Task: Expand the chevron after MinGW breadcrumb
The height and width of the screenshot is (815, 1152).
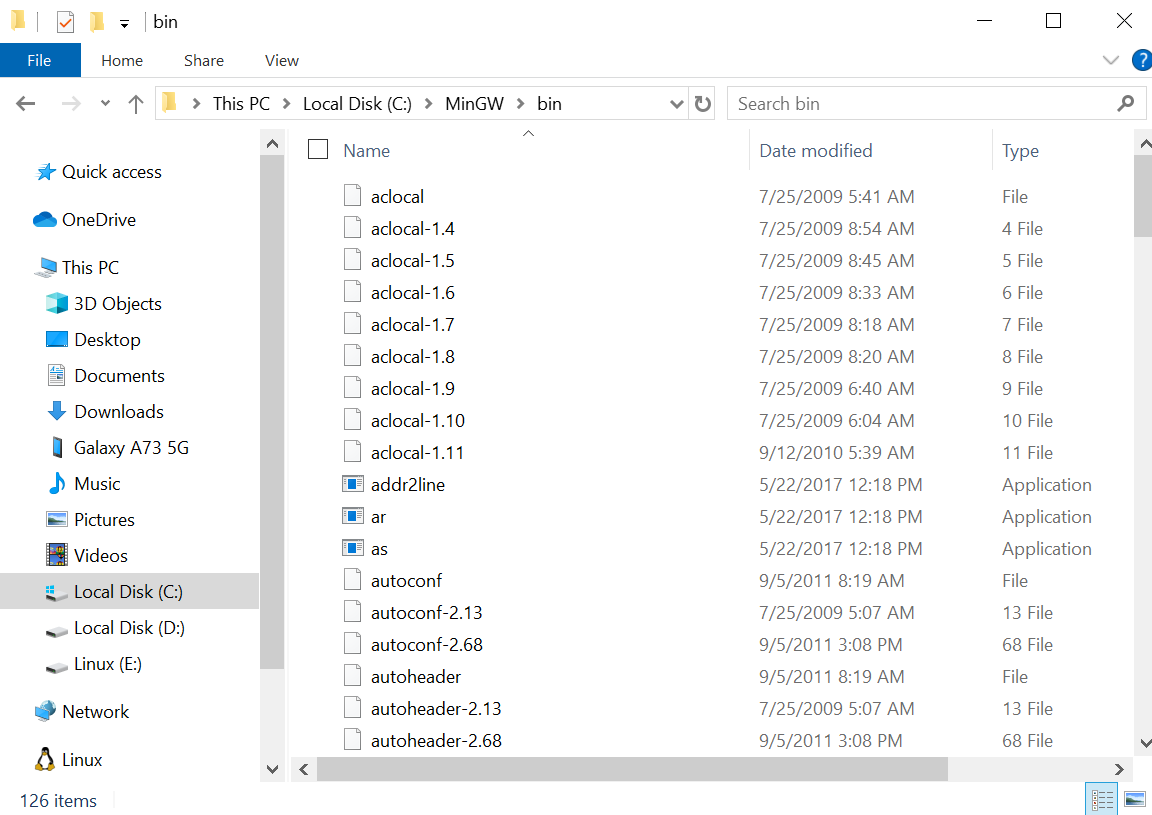Action: click(520, 104)
